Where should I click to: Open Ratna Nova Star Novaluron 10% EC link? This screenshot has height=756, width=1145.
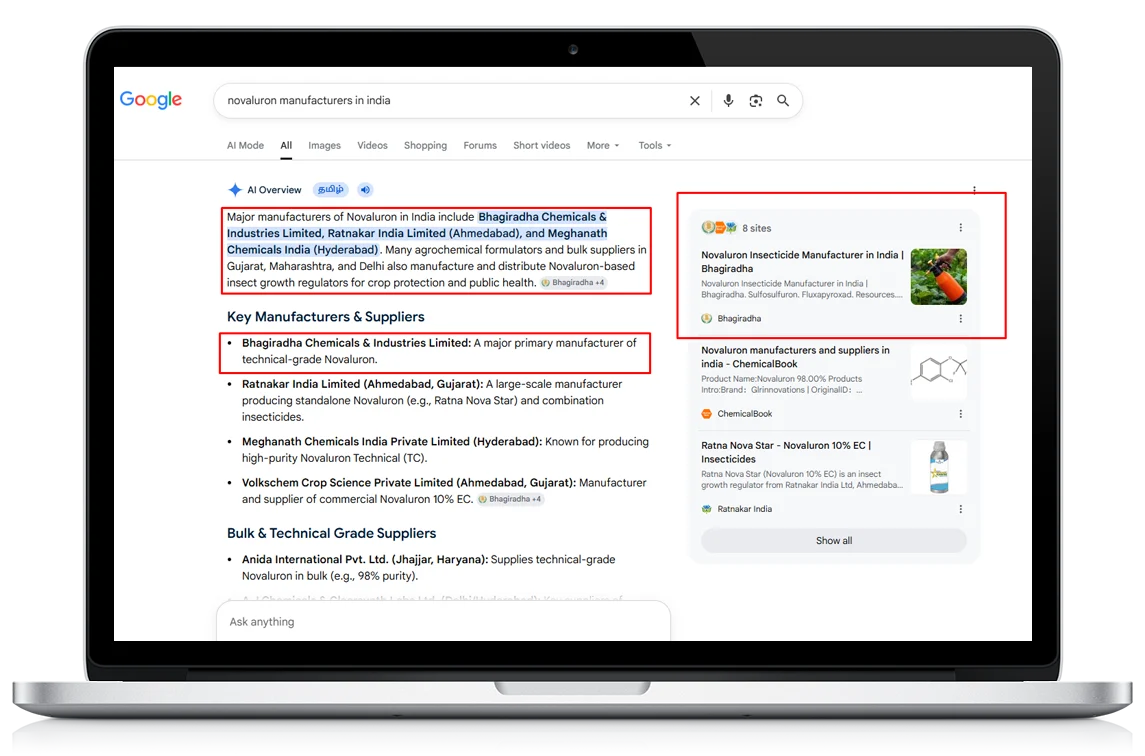tap(786, 452)
